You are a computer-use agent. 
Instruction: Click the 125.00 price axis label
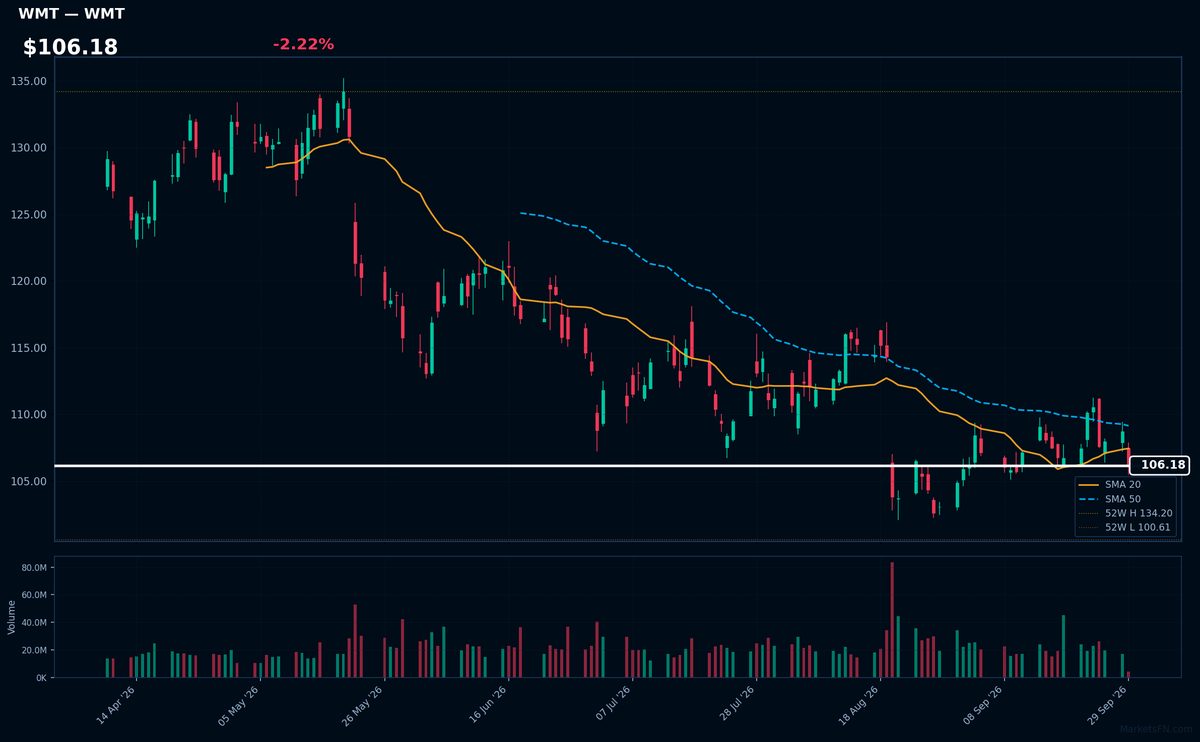pyautogui.click(x=29, y=215)
